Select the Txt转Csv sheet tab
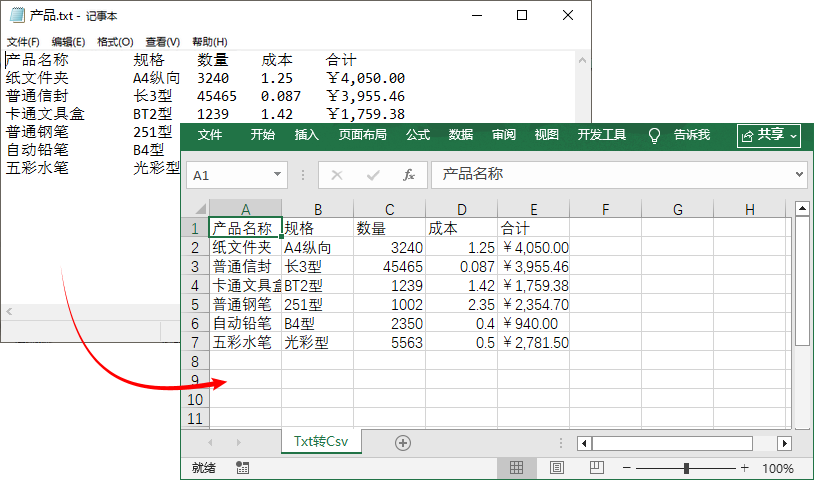Viewport: 814px width, 480px height. pos(321,442)
